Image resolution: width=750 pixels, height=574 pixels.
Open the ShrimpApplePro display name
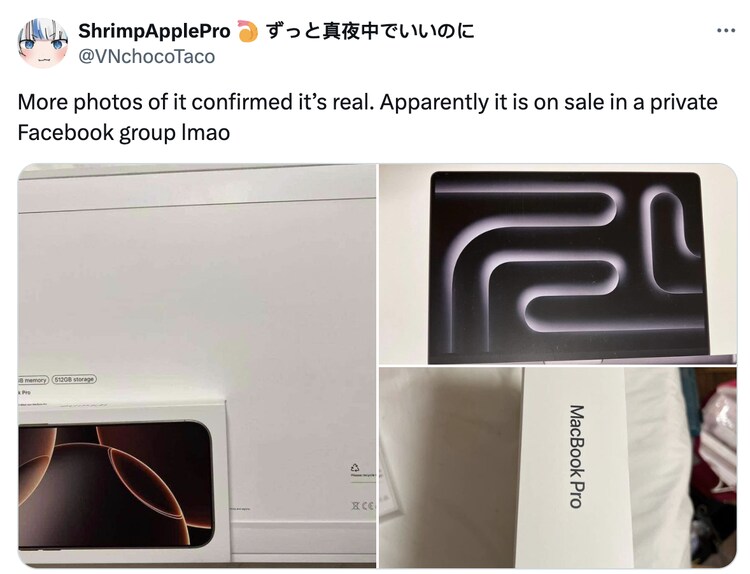point(154,31)
